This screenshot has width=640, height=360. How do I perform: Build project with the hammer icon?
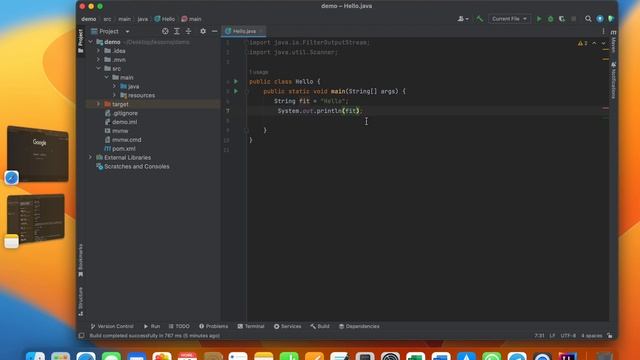click(x=480, y=19)
